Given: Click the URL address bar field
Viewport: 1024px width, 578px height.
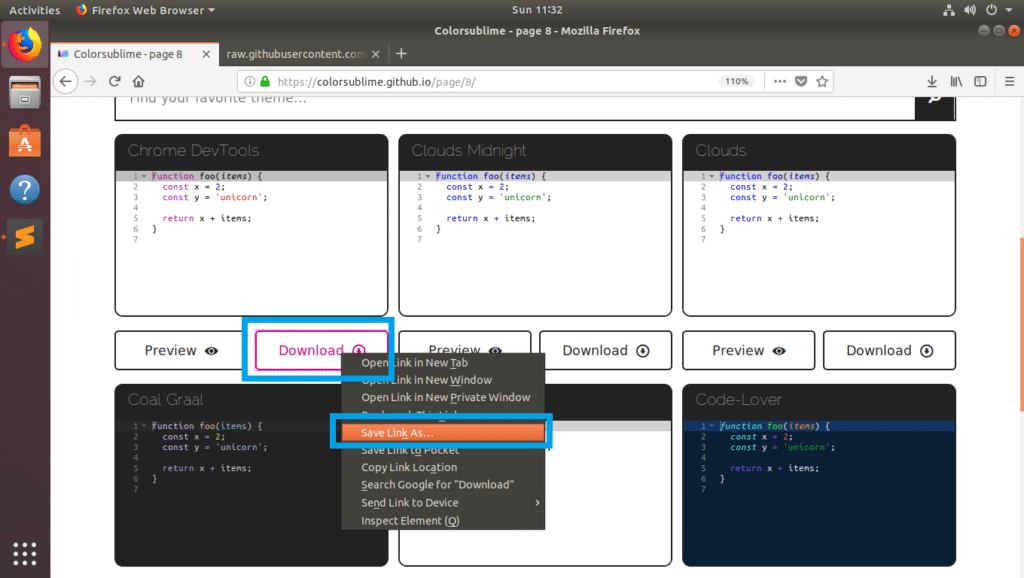Looking at the screenshot, I should click(x=490, y=81).
